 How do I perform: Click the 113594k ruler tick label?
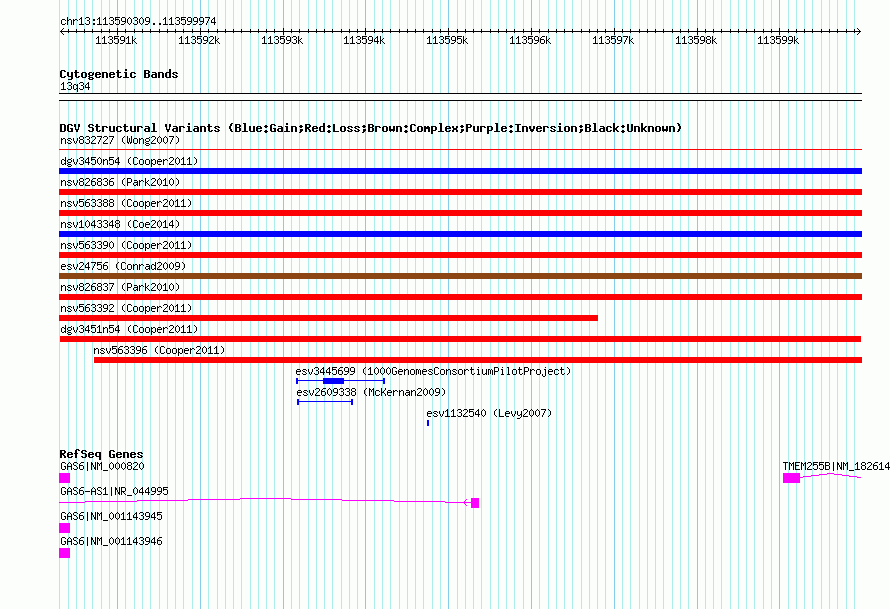[364, 41]
